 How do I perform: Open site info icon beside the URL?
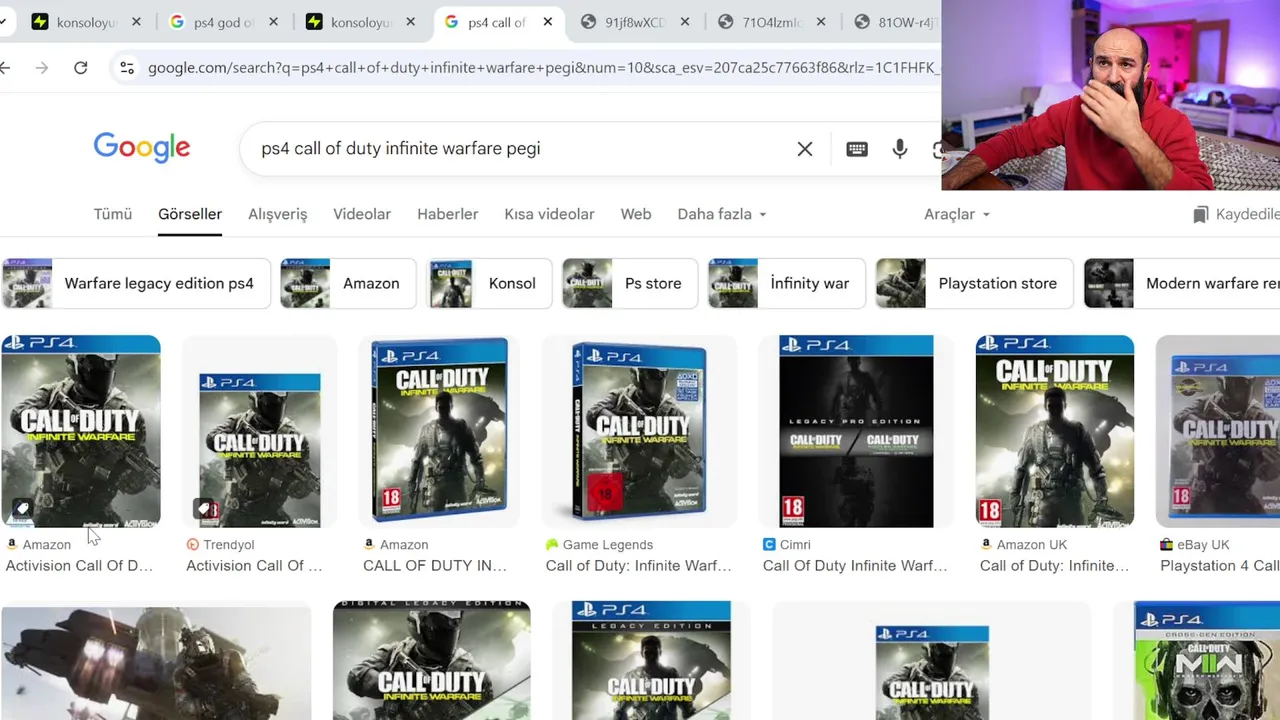pos(127,68)
